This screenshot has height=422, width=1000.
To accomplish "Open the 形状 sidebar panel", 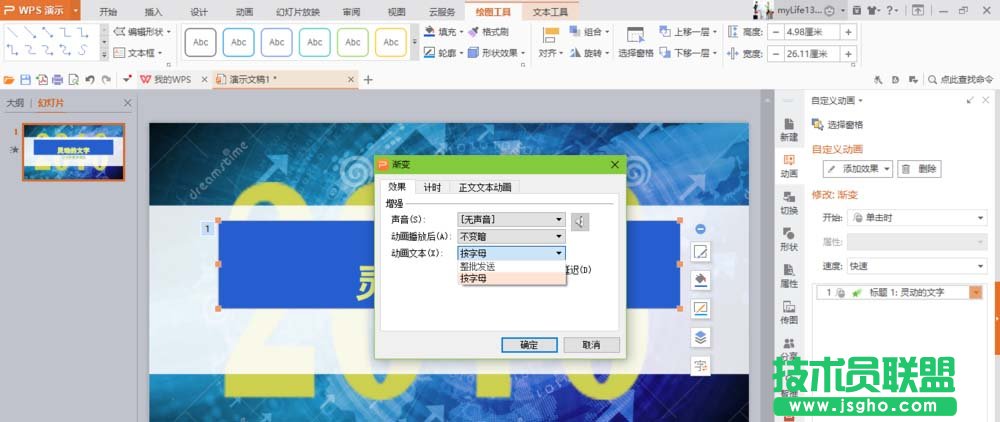I will click(x=789, y=240).
